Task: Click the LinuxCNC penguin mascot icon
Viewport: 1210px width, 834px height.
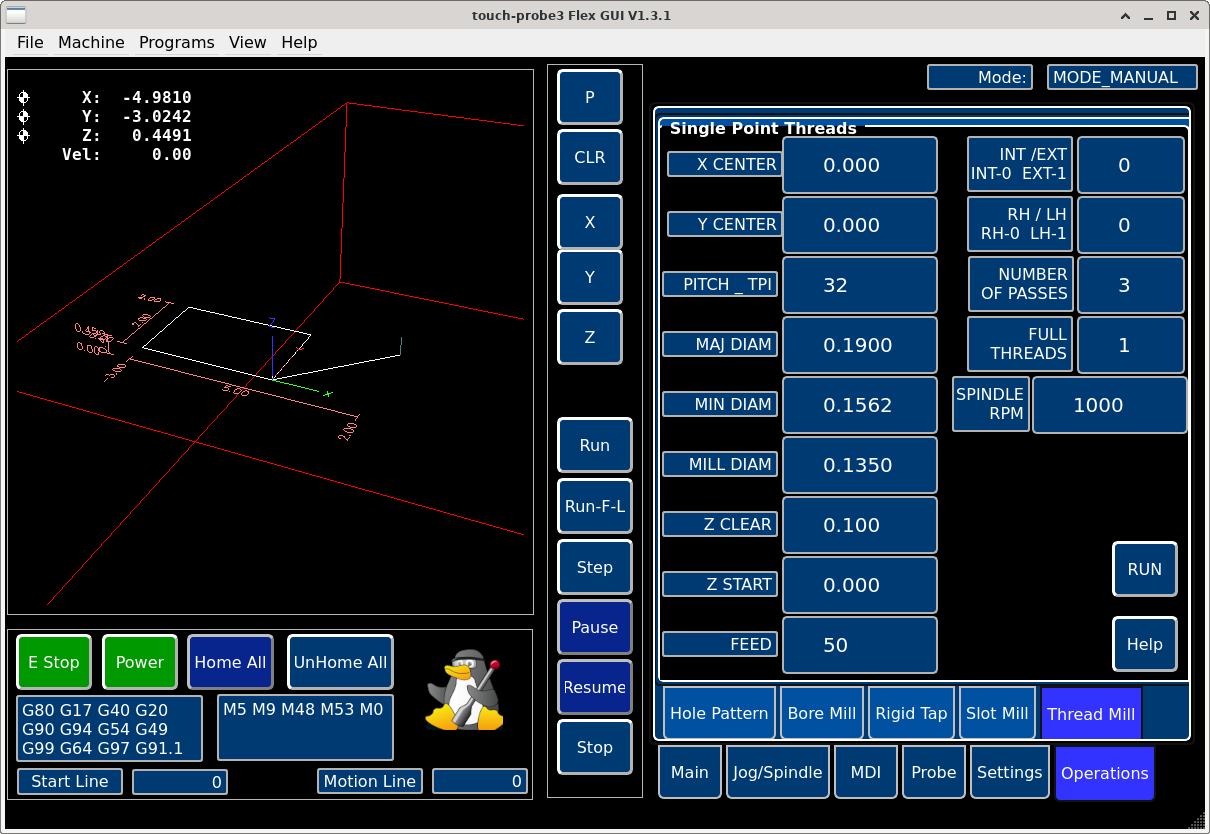Action: (x=463, y=690)
